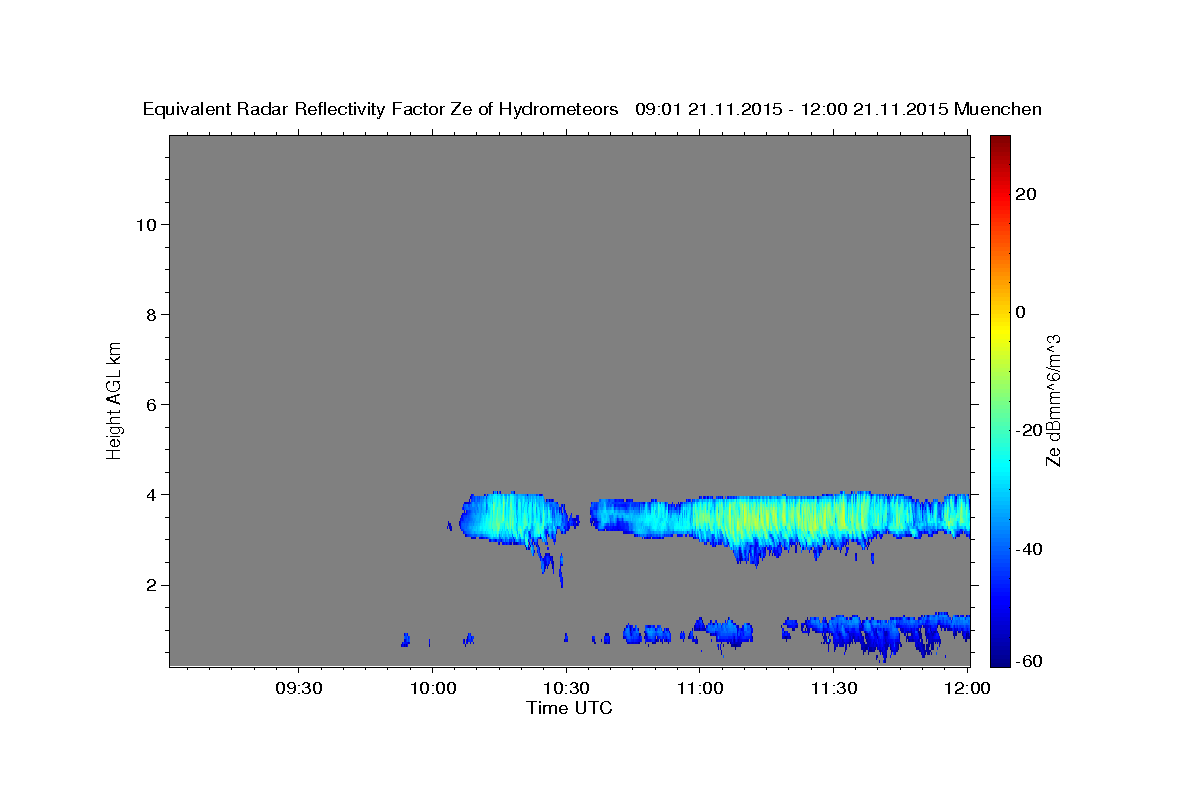Click the date range text '09:01 21.11.2015 - 12:00 21.11.2015 Muenchen'

[x=838, y=110]
